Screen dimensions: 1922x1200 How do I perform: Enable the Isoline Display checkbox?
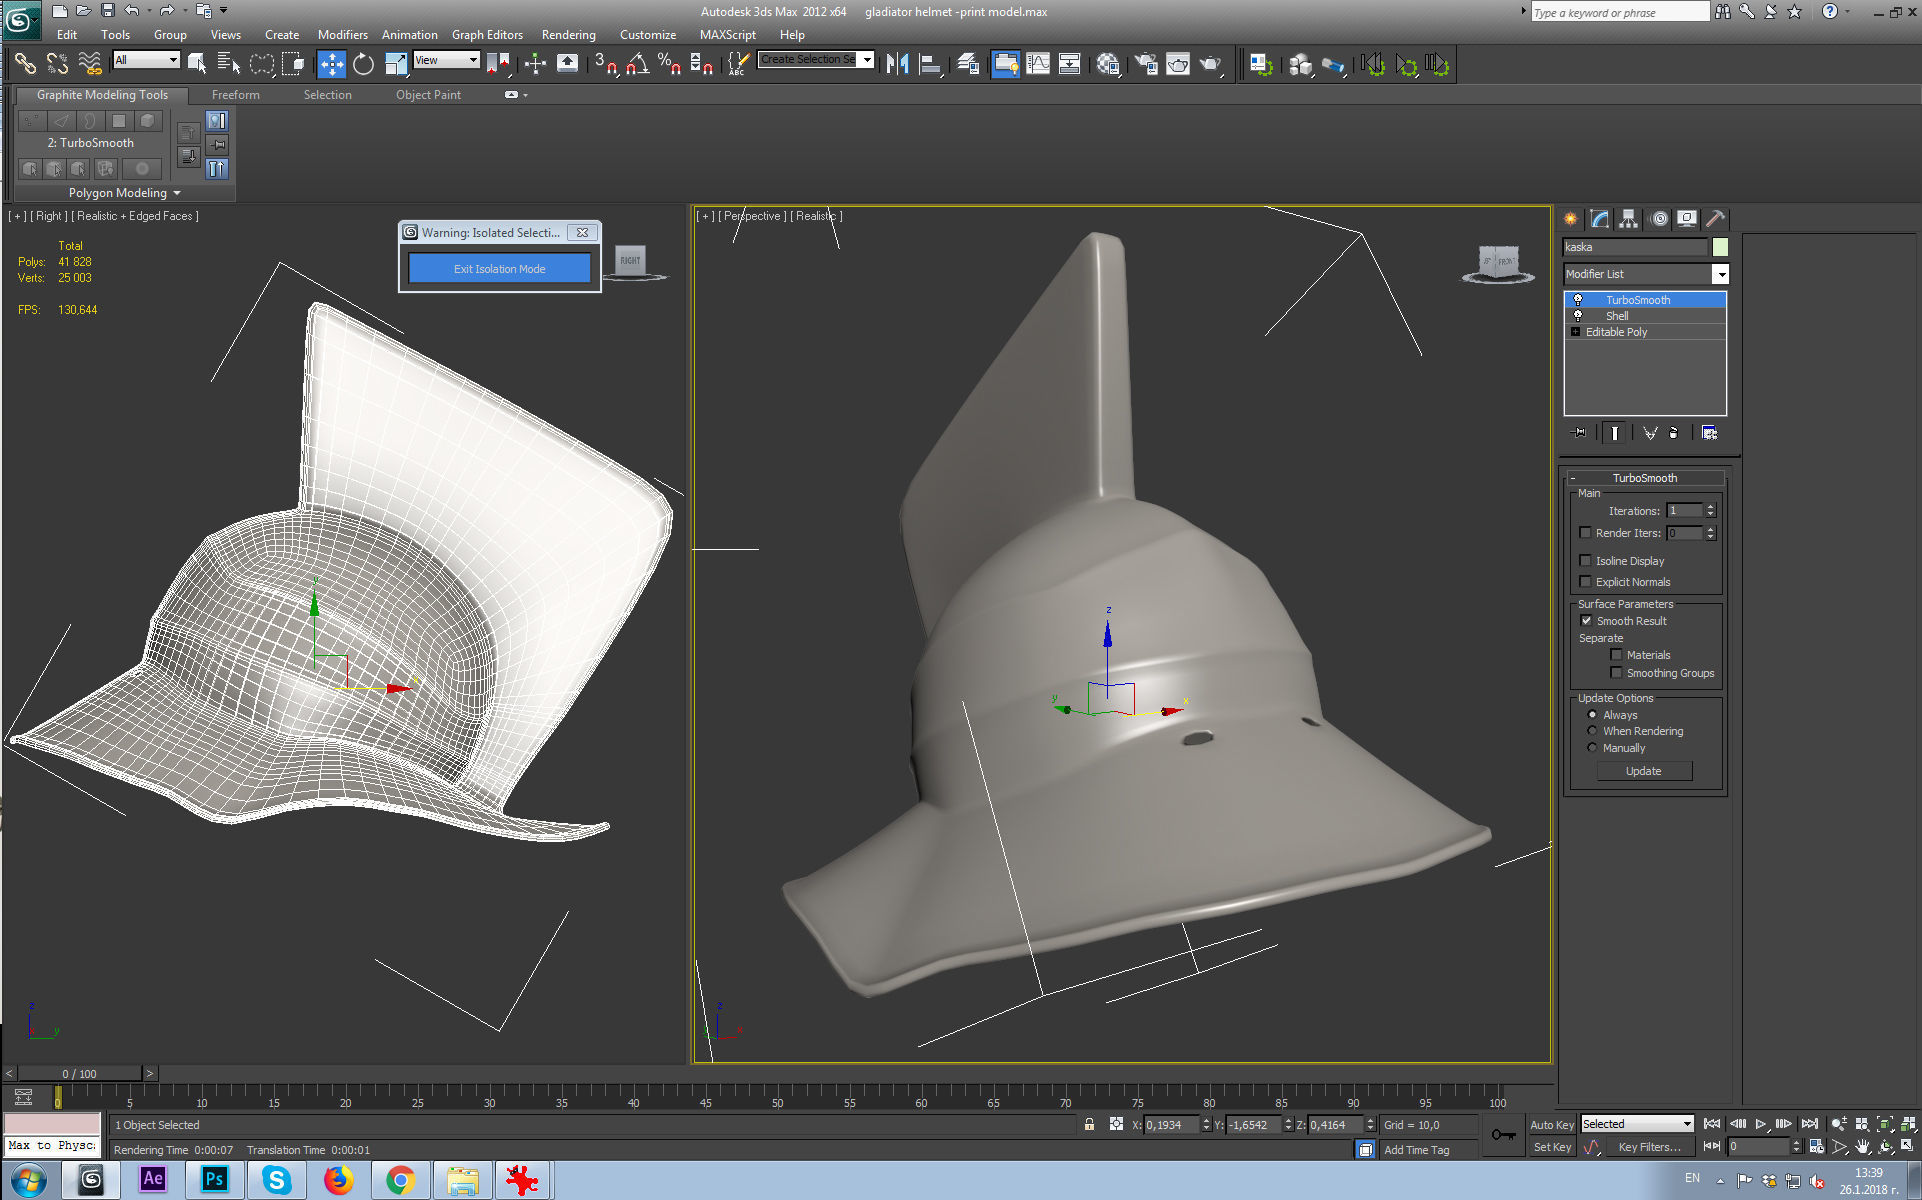(1585, 561)
